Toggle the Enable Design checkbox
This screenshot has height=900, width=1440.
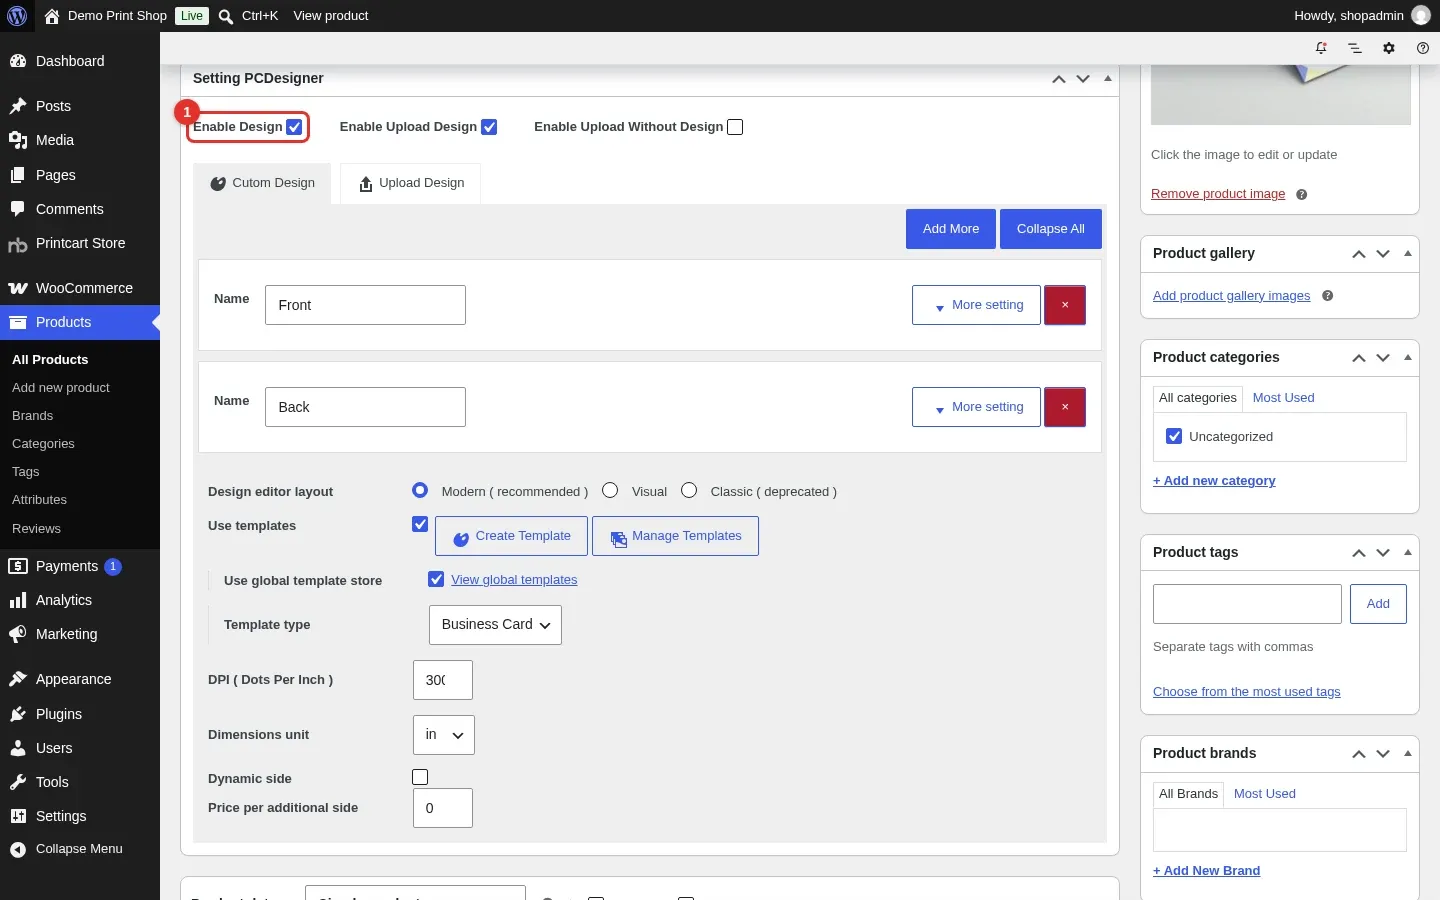click(294, 127)
